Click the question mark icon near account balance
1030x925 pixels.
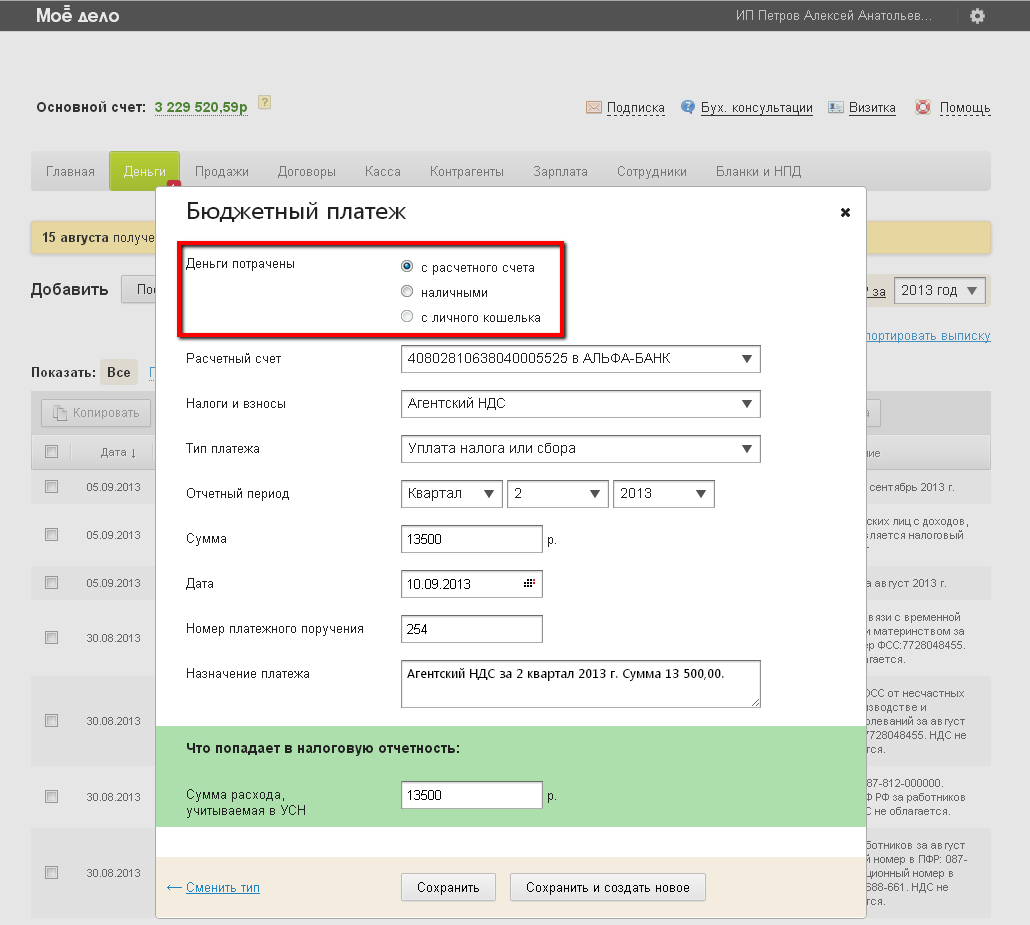click(x=264, y=103)
